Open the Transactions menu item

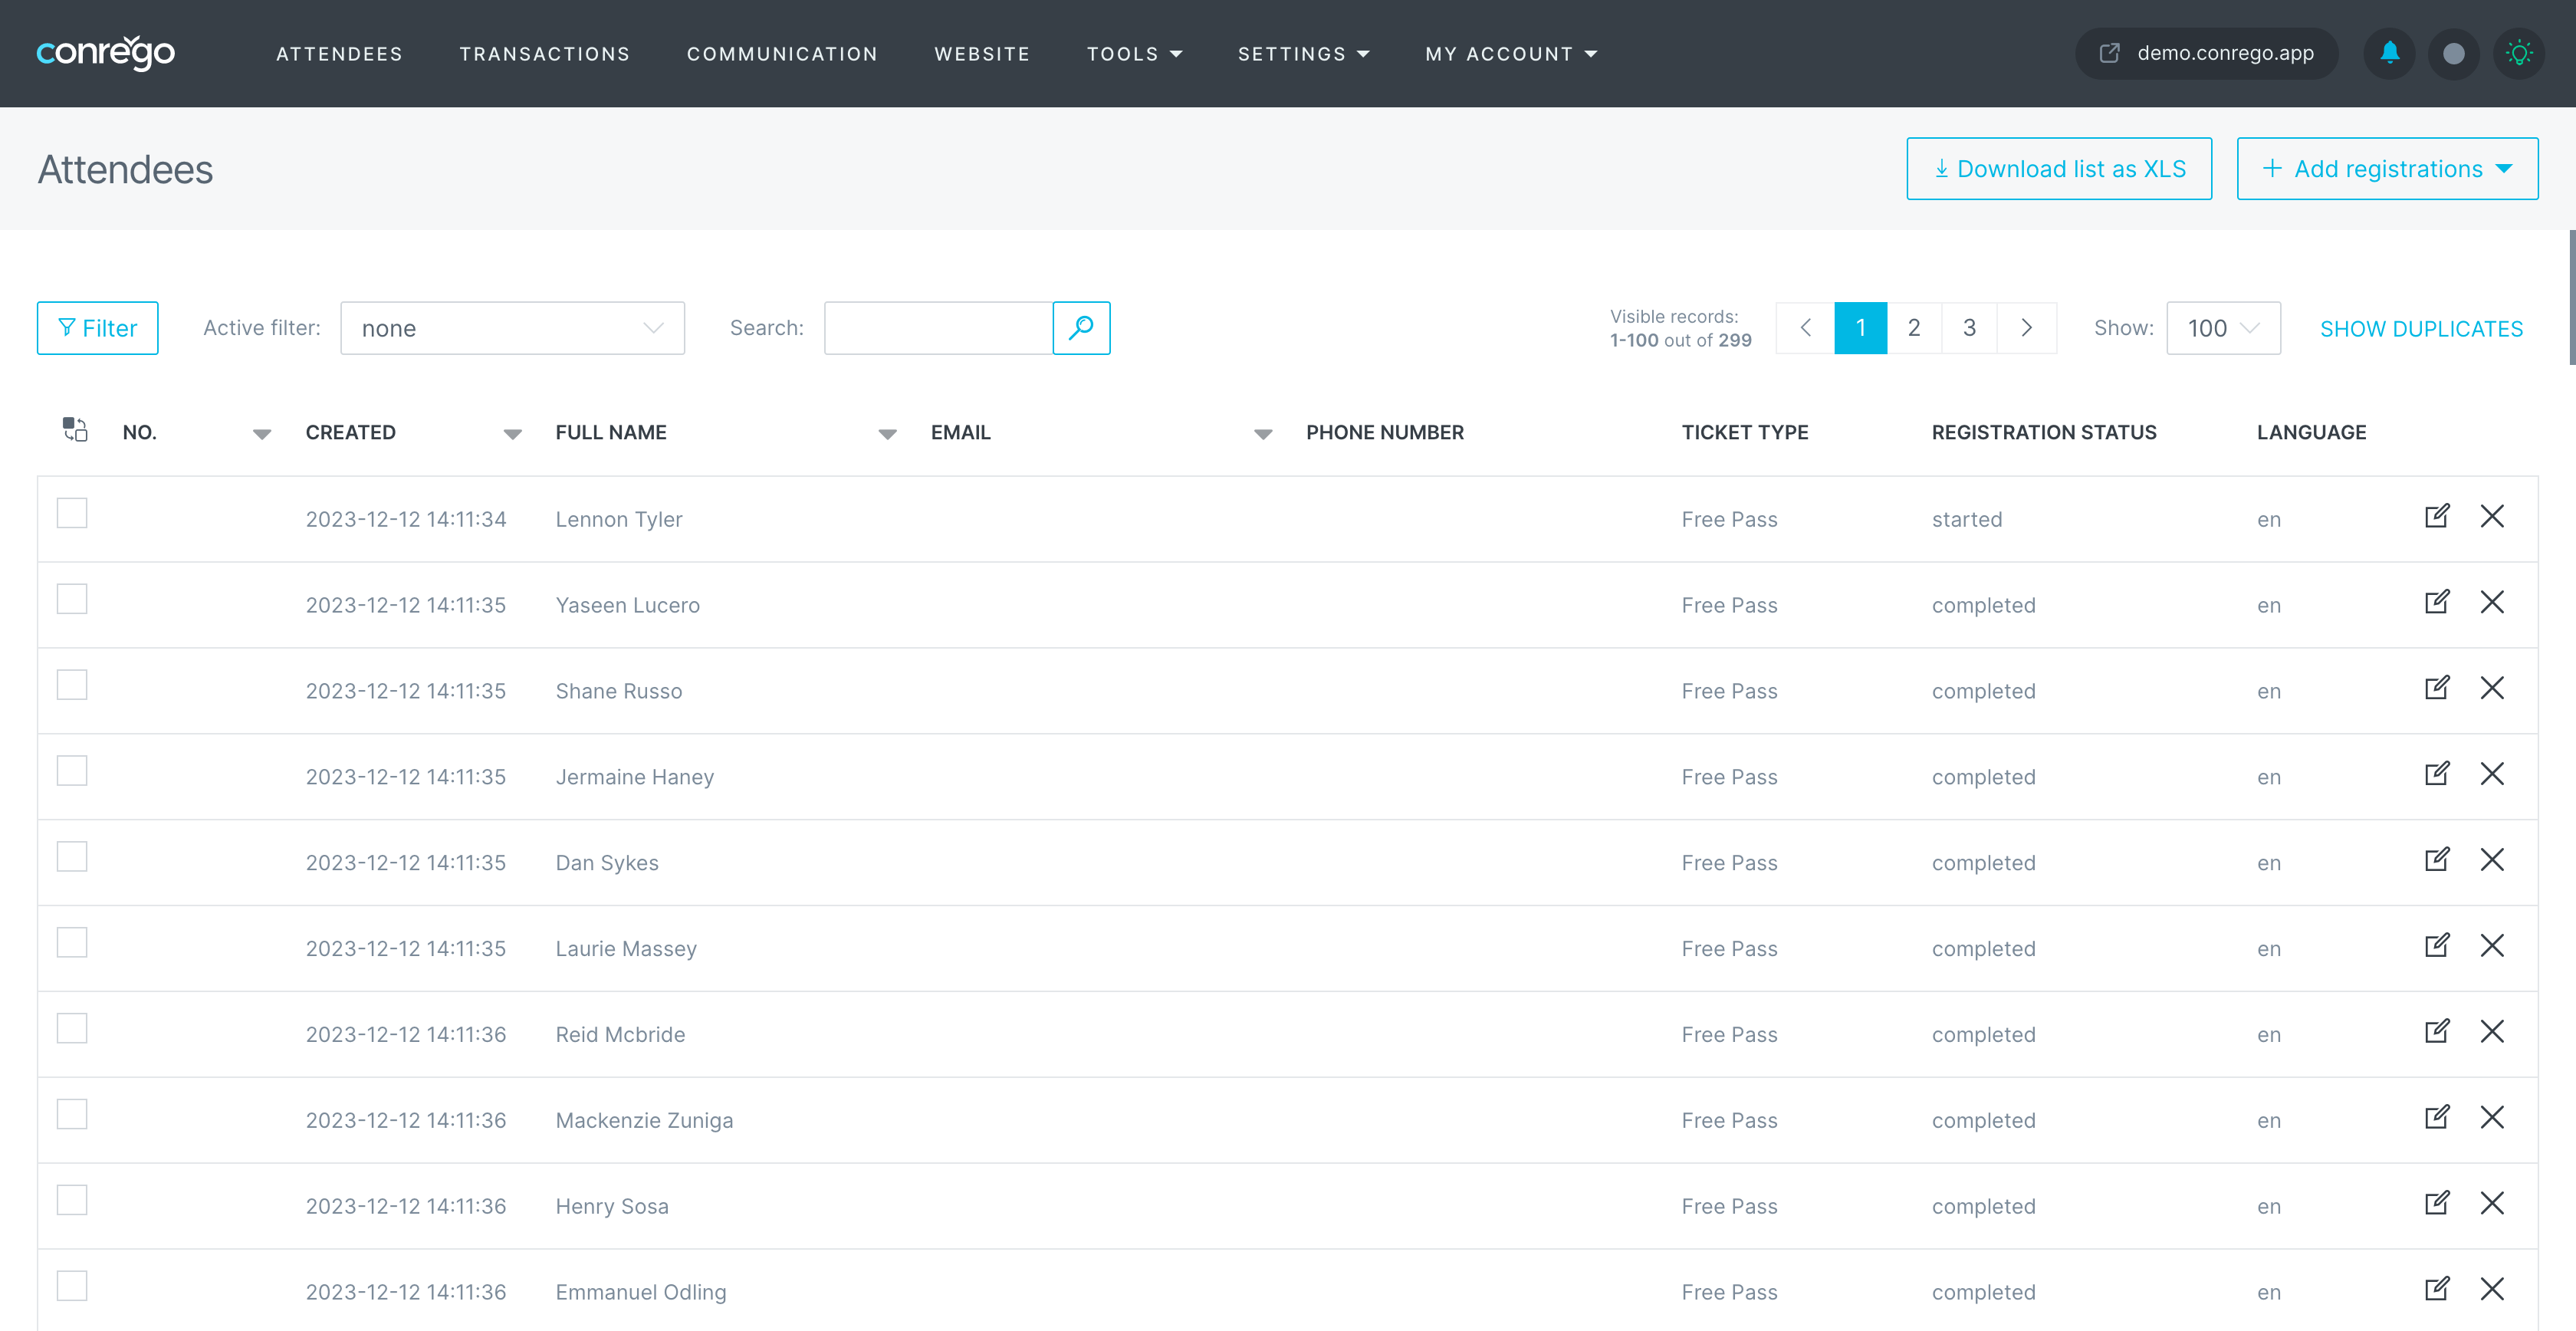[544, 54]
